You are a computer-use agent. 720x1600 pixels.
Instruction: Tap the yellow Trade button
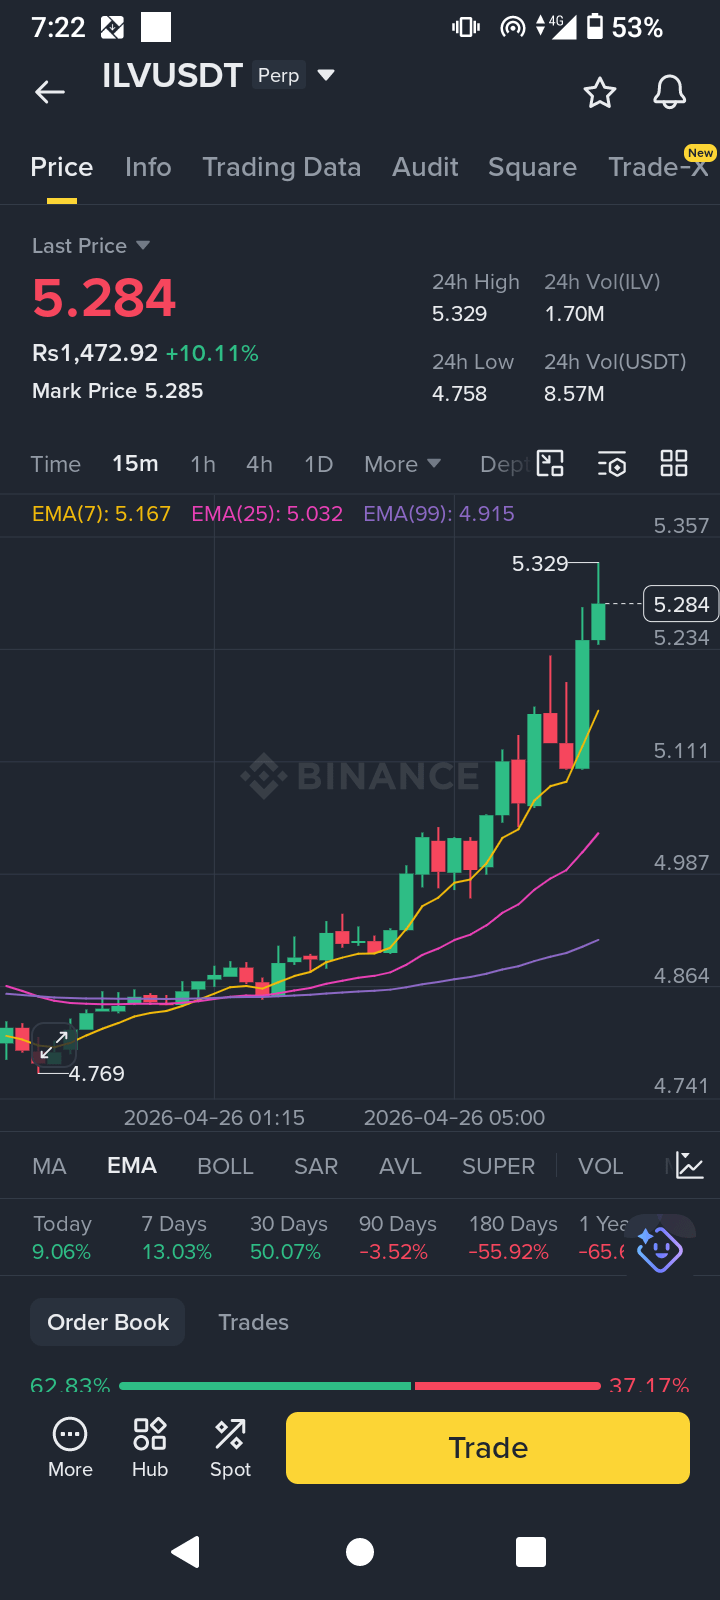coord(488,1447)
